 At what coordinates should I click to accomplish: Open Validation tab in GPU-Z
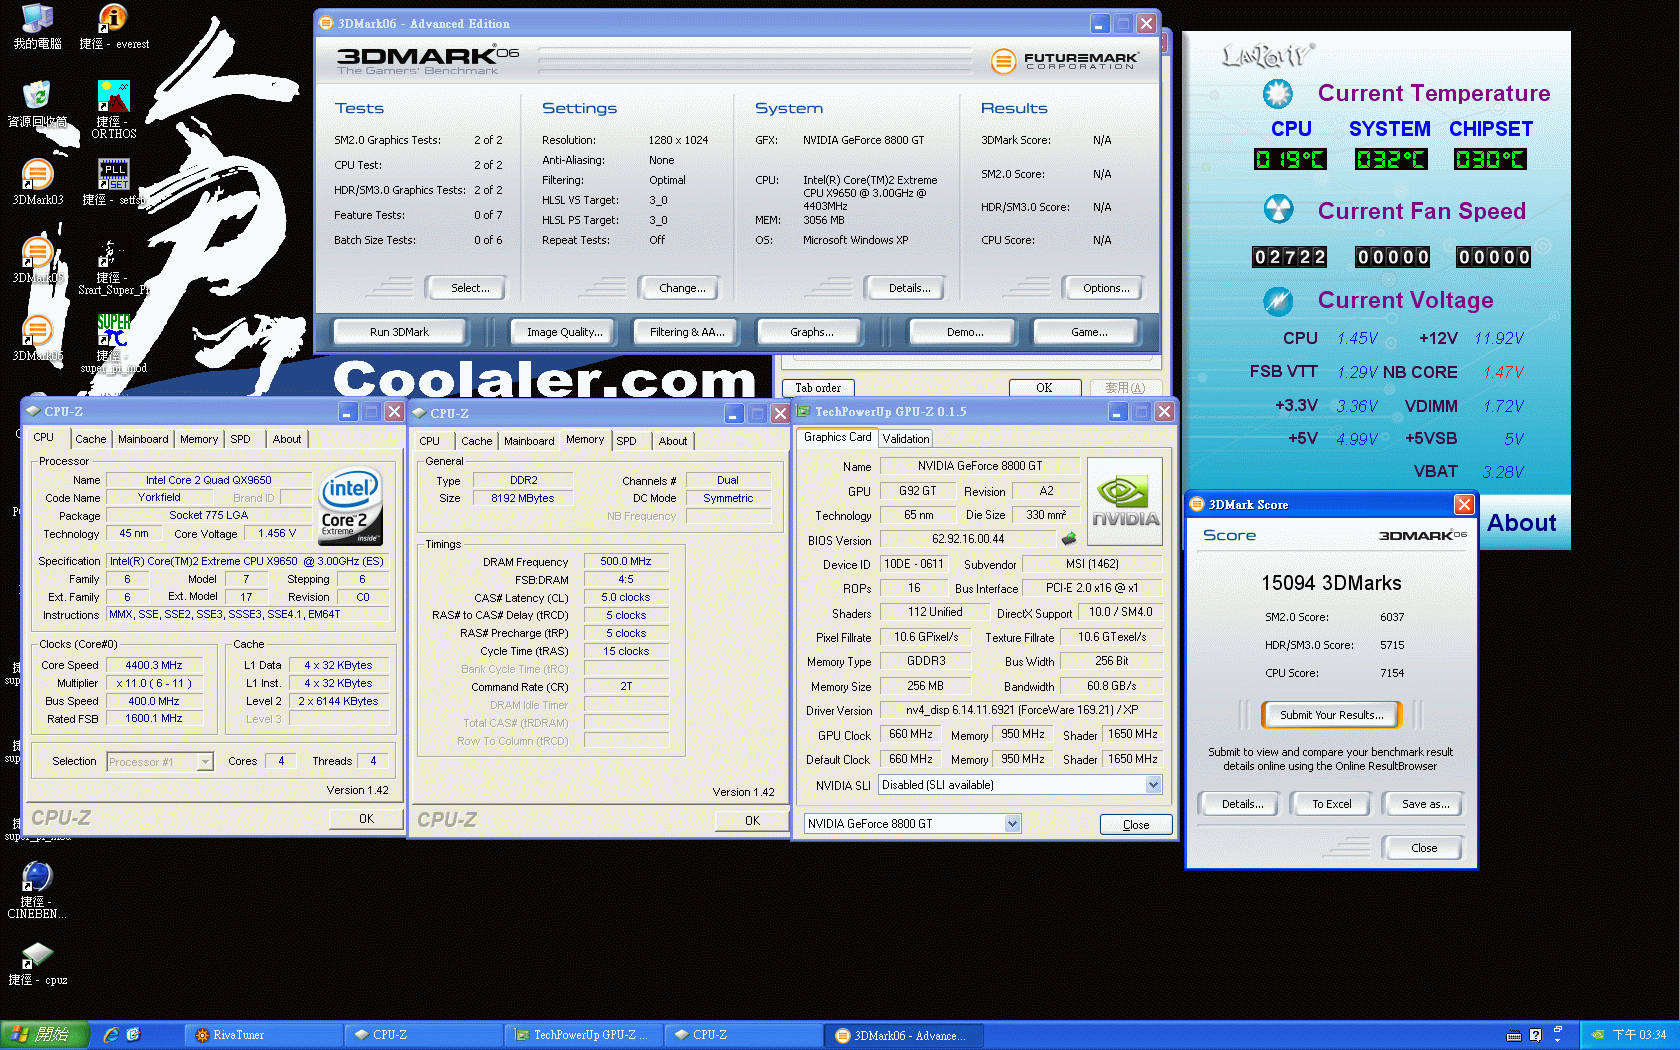point(906,439)
